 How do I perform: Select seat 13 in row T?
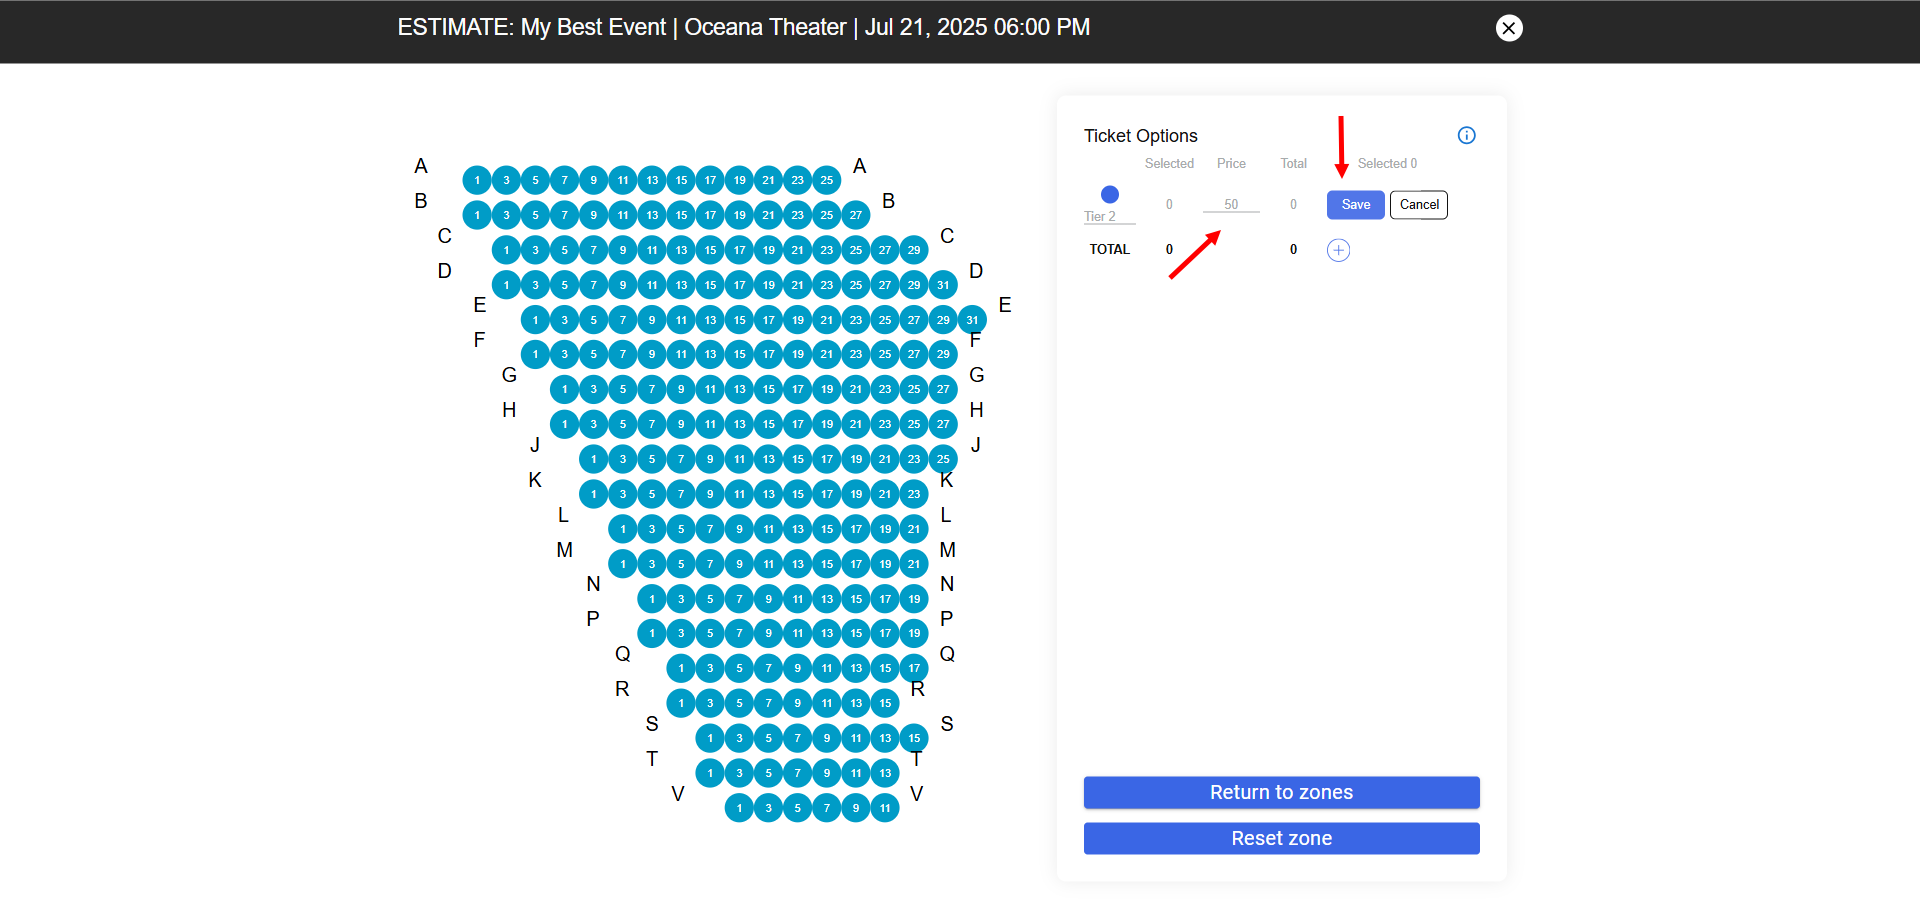coord(885,773)
